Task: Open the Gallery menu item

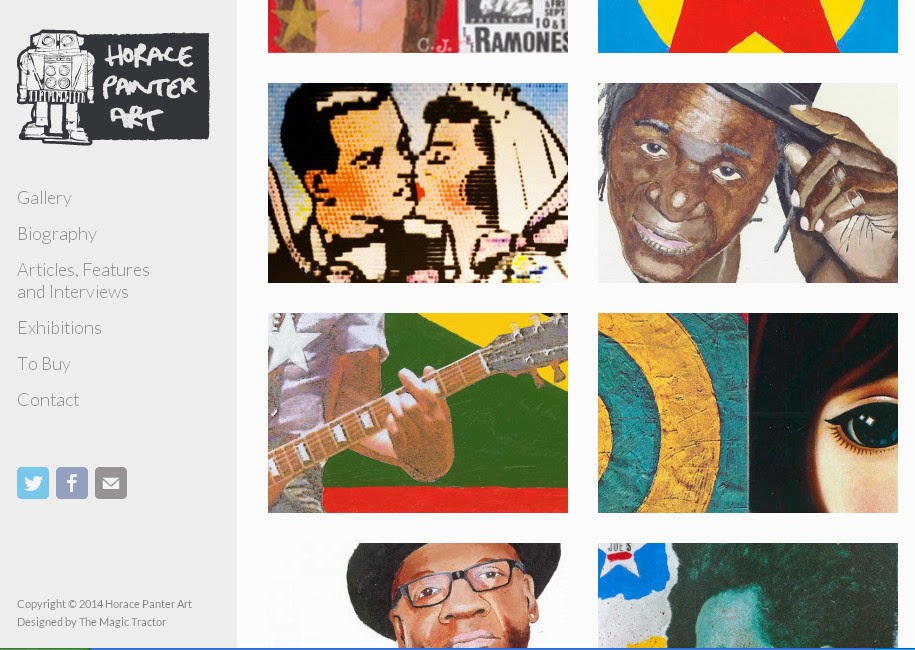Action: (x=44, y=198)
